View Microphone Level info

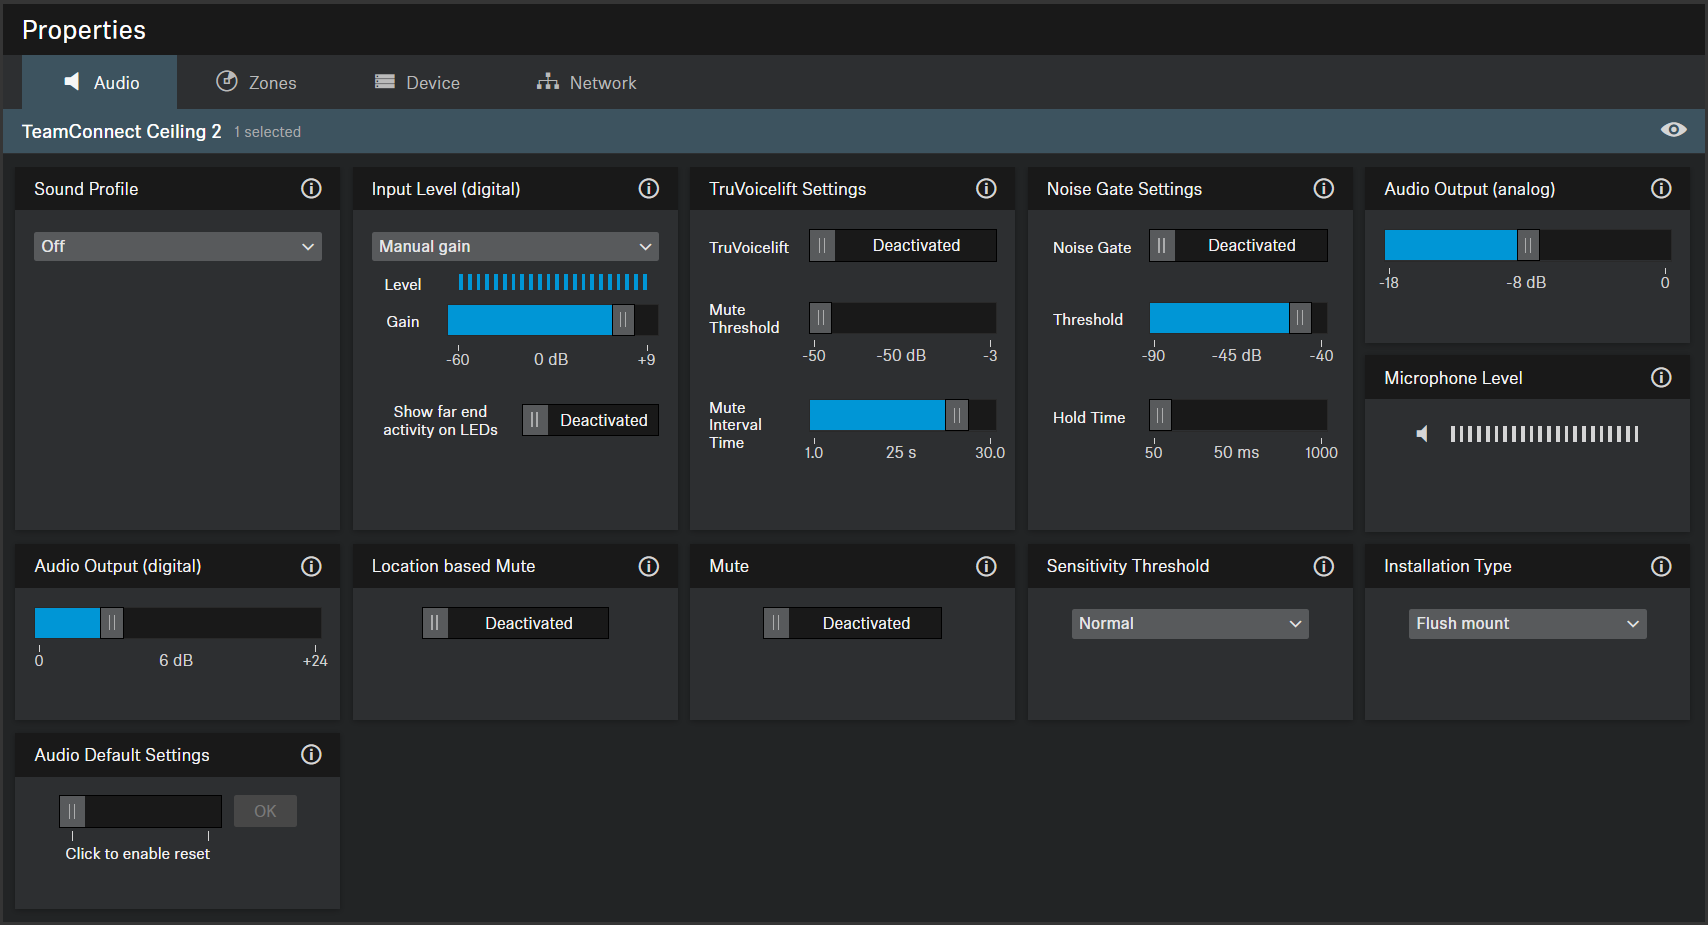click(x=1660, y=378)
